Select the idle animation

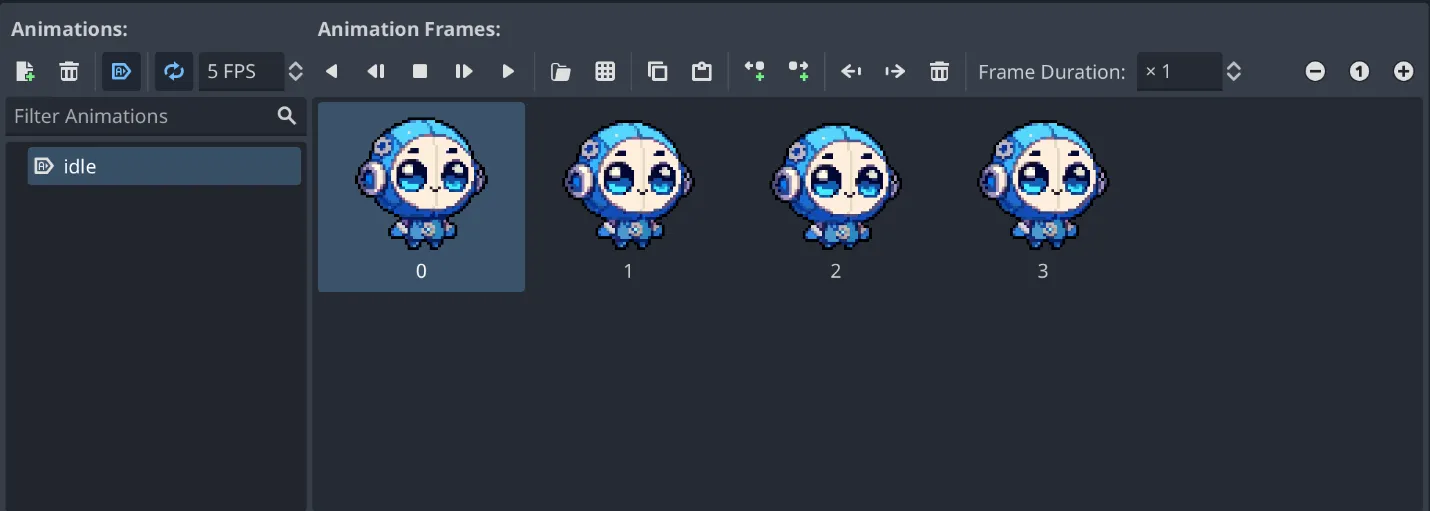coord(164,166)
